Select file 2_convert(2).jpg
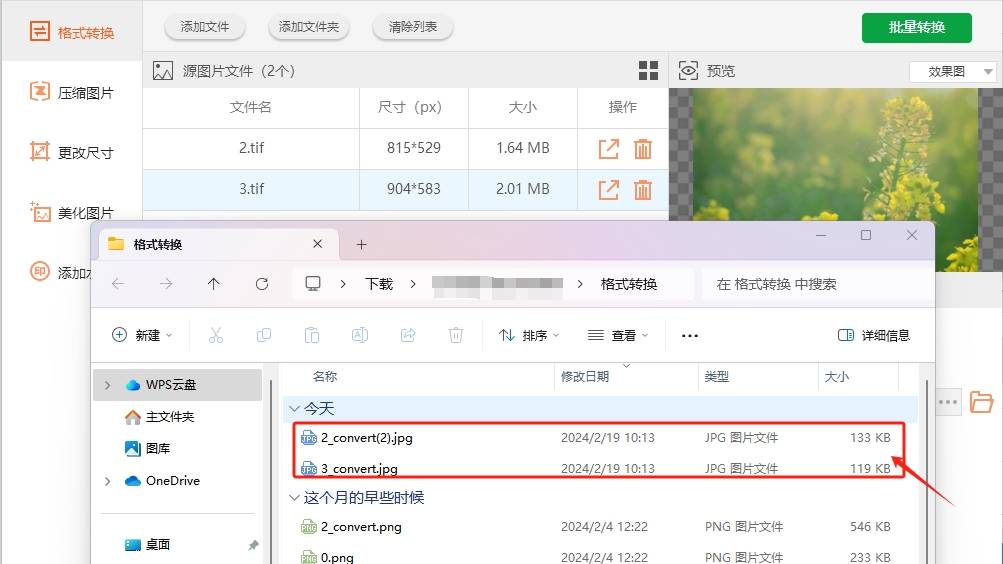Screen dimensions: 1003x564 click(367, 438)
